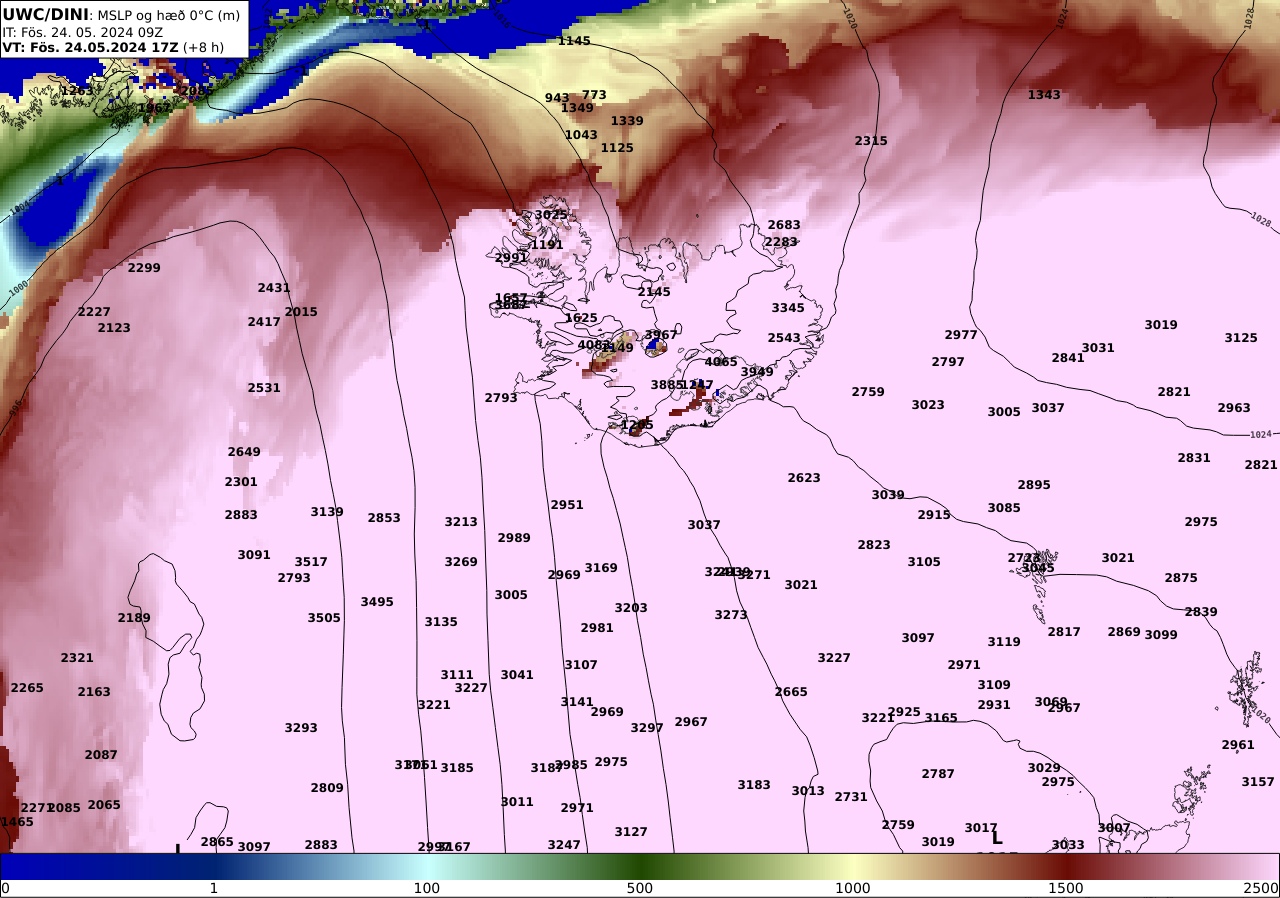This screenshot has height=898, width=1280.
Task: Pick the 1043 value on the map
Action: [581, 135]
